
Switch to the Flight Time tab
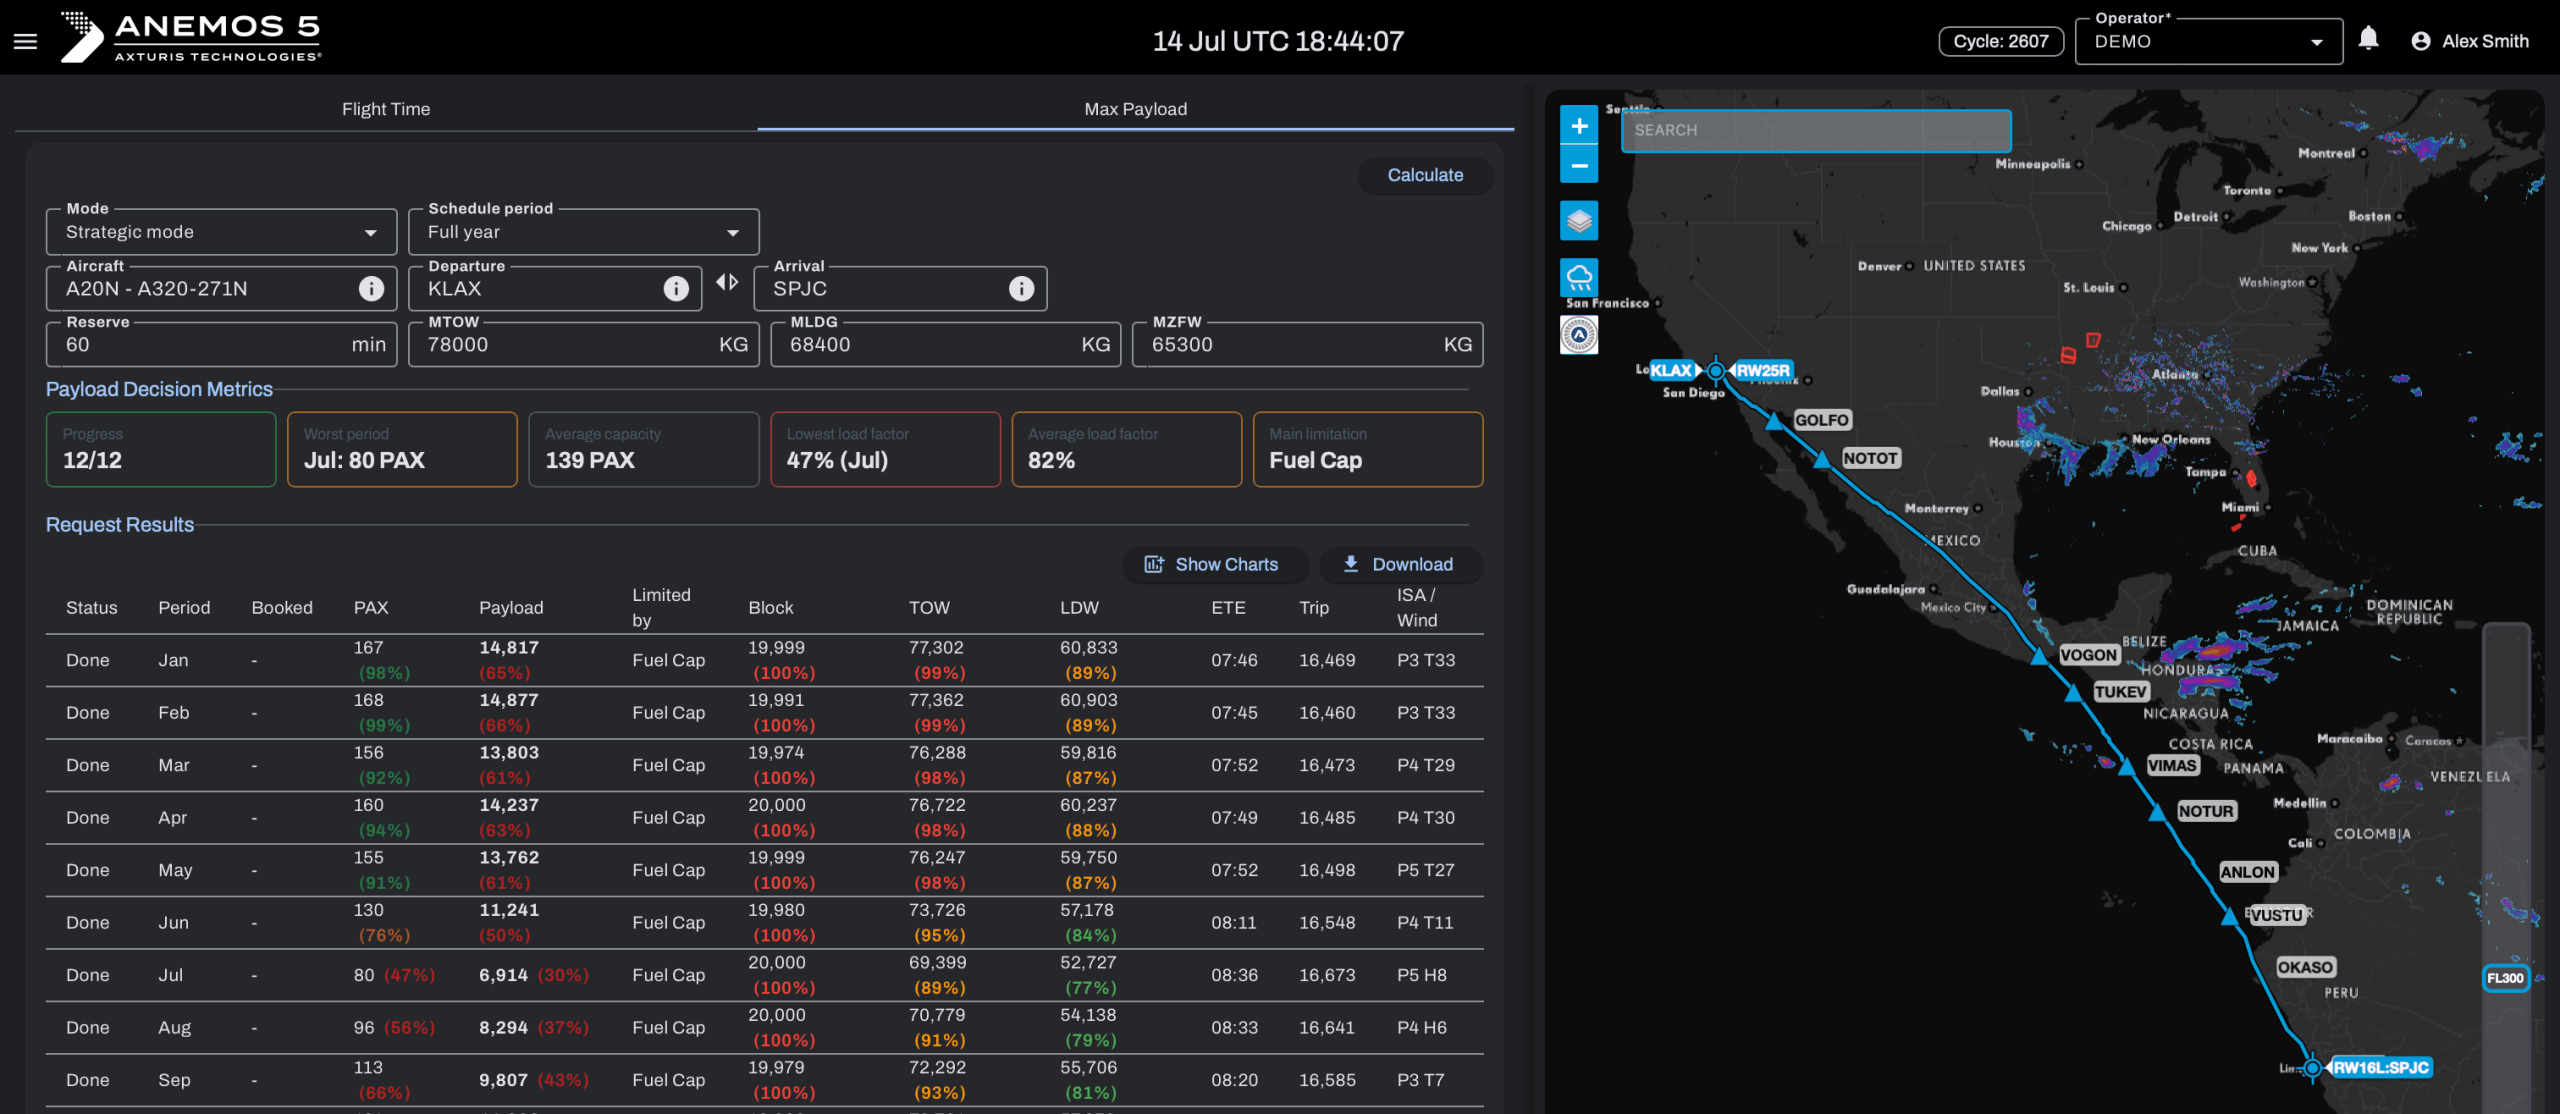(386, 109)
